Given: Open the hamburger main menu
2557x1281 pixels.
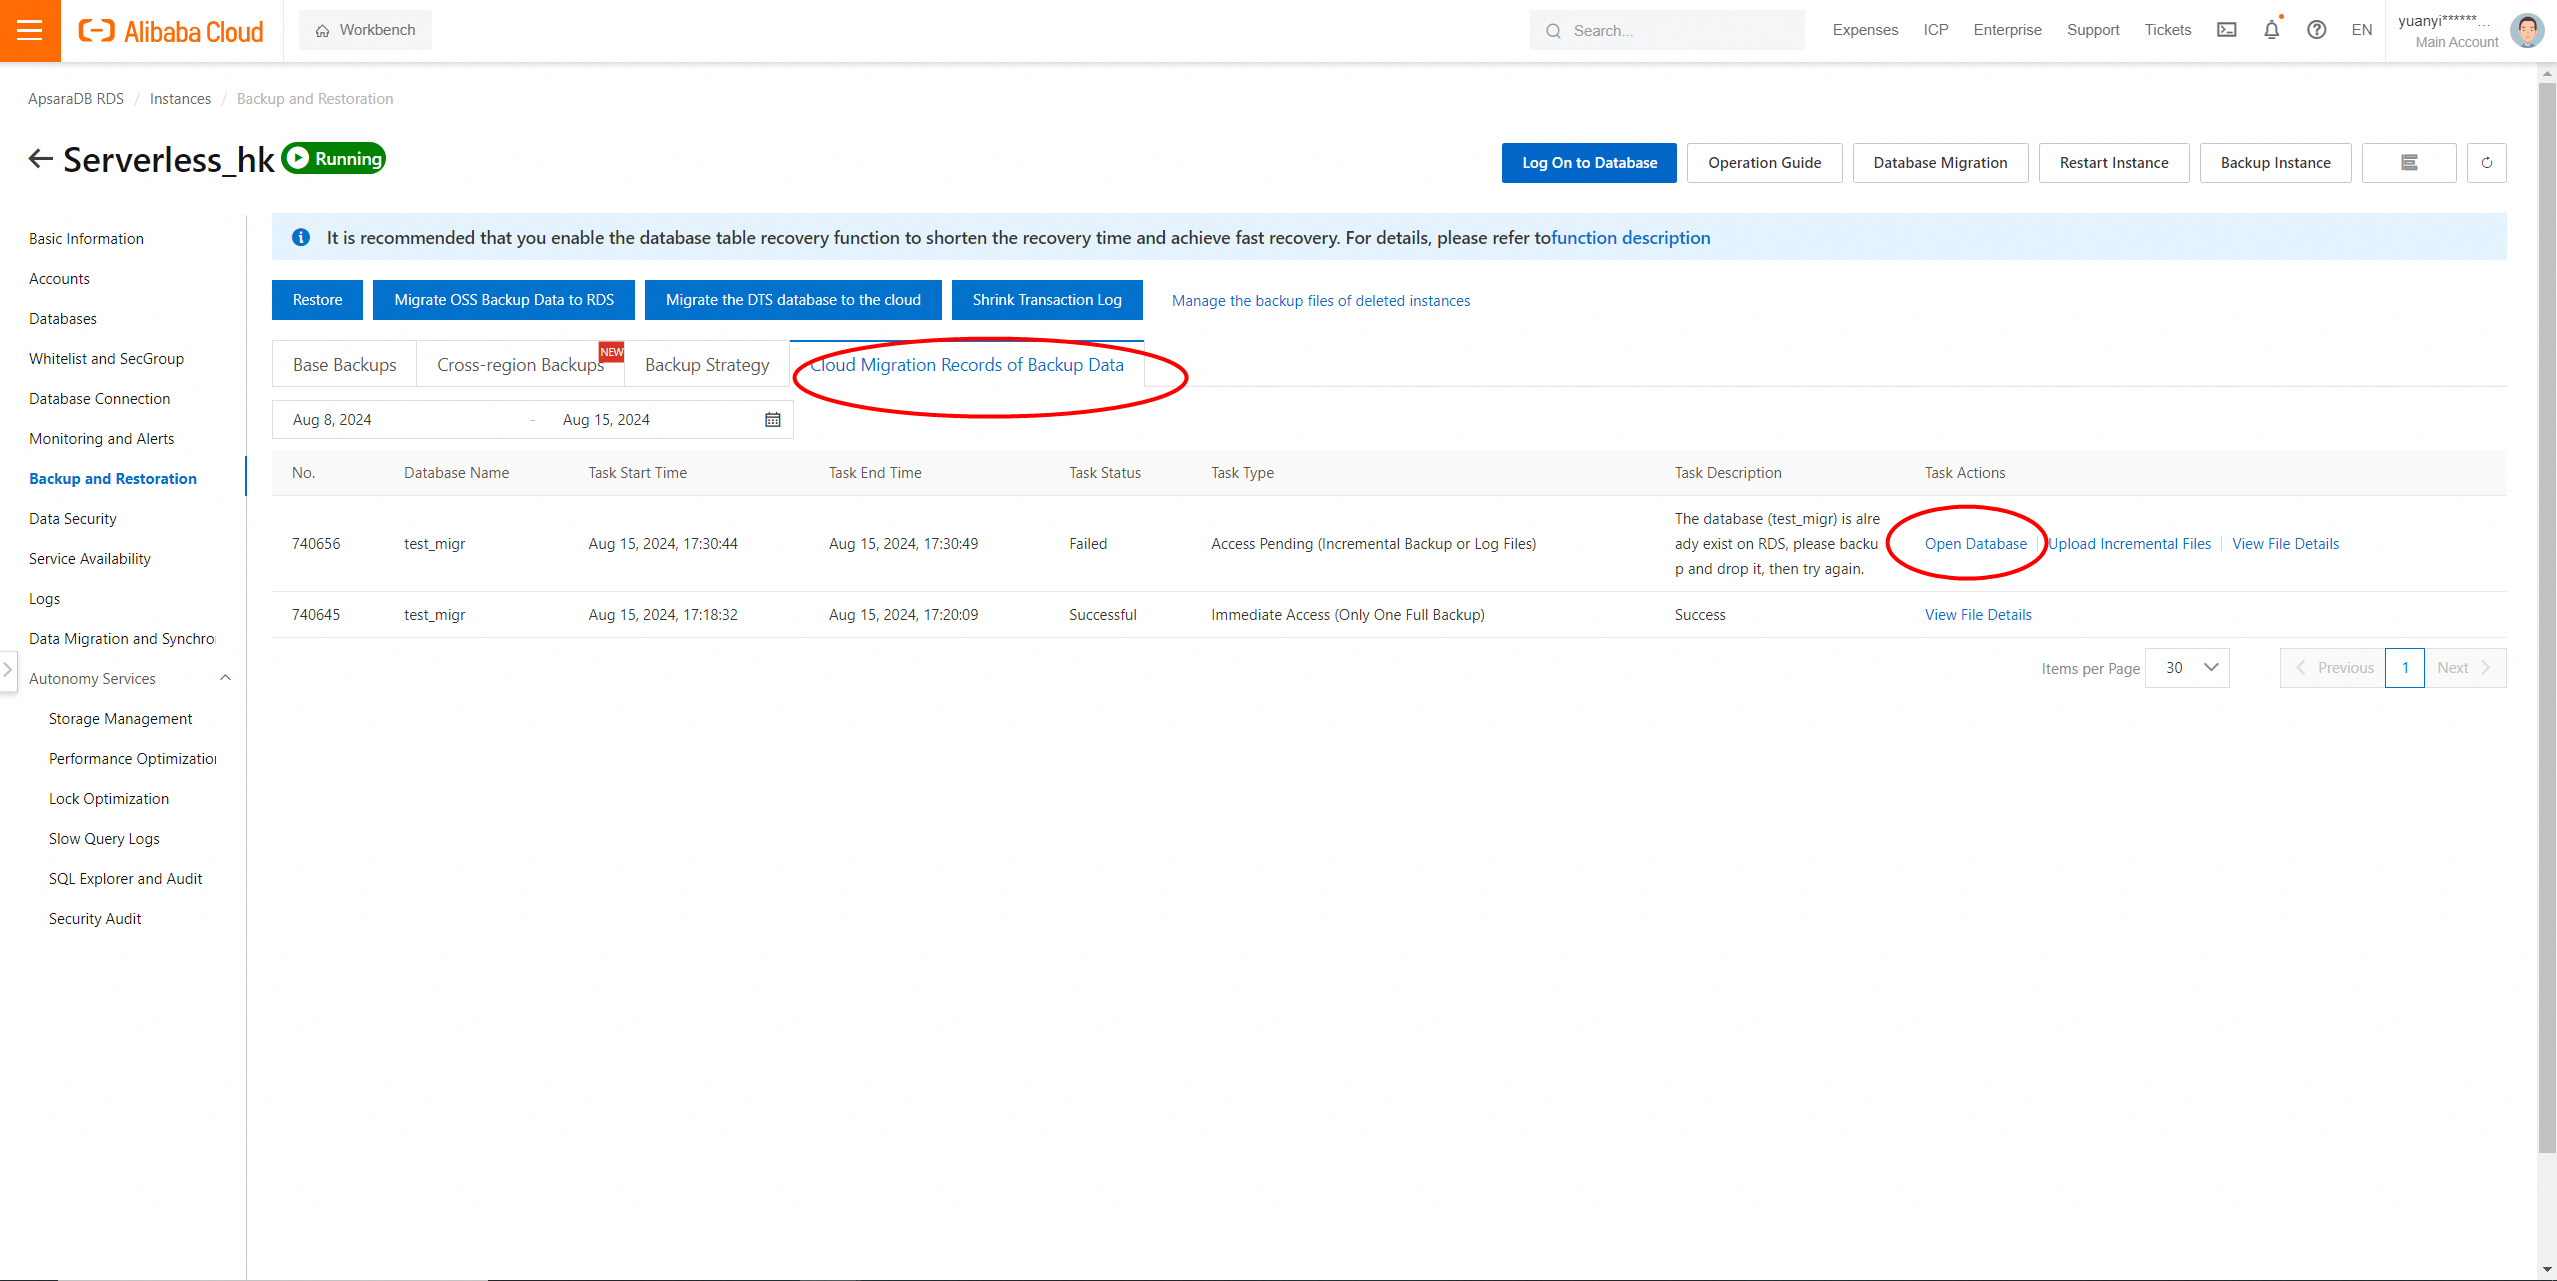Looking at the screenshot, I should click(30, 30).
